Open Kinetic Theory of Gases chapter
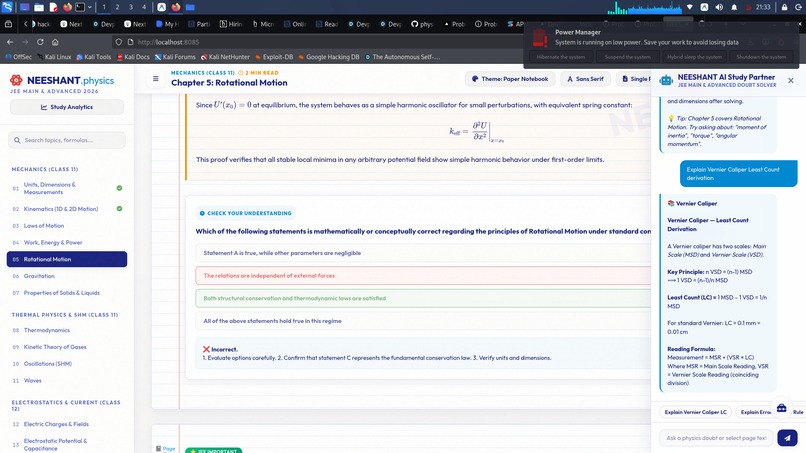 (x=67, y=347)
